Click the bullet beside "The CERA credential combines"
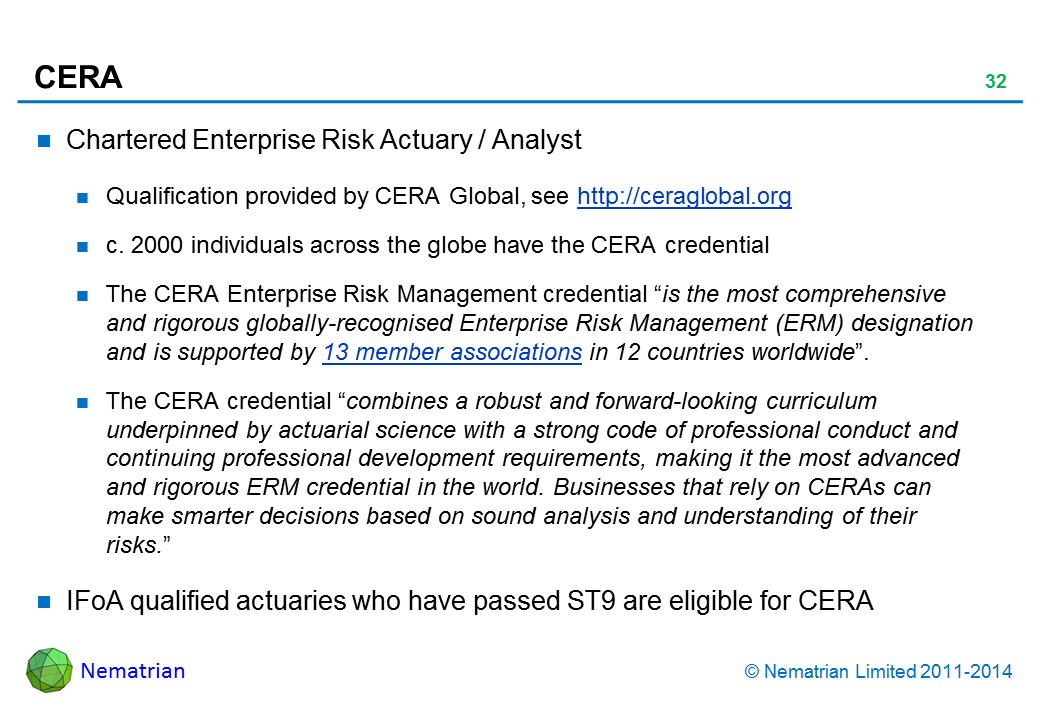This screenshot has width=1040, height=720. coord(84,403)
